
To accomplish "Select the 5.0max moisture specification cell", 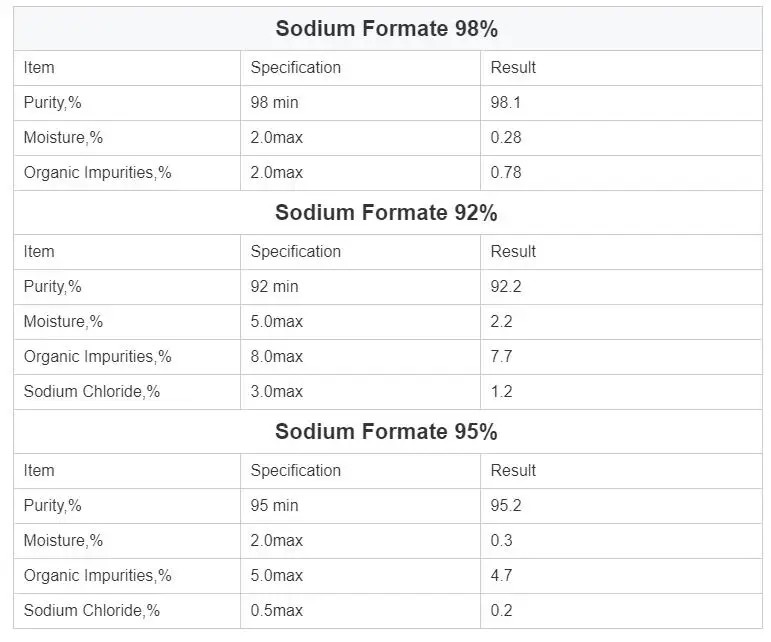I will [x=276, y=322].
